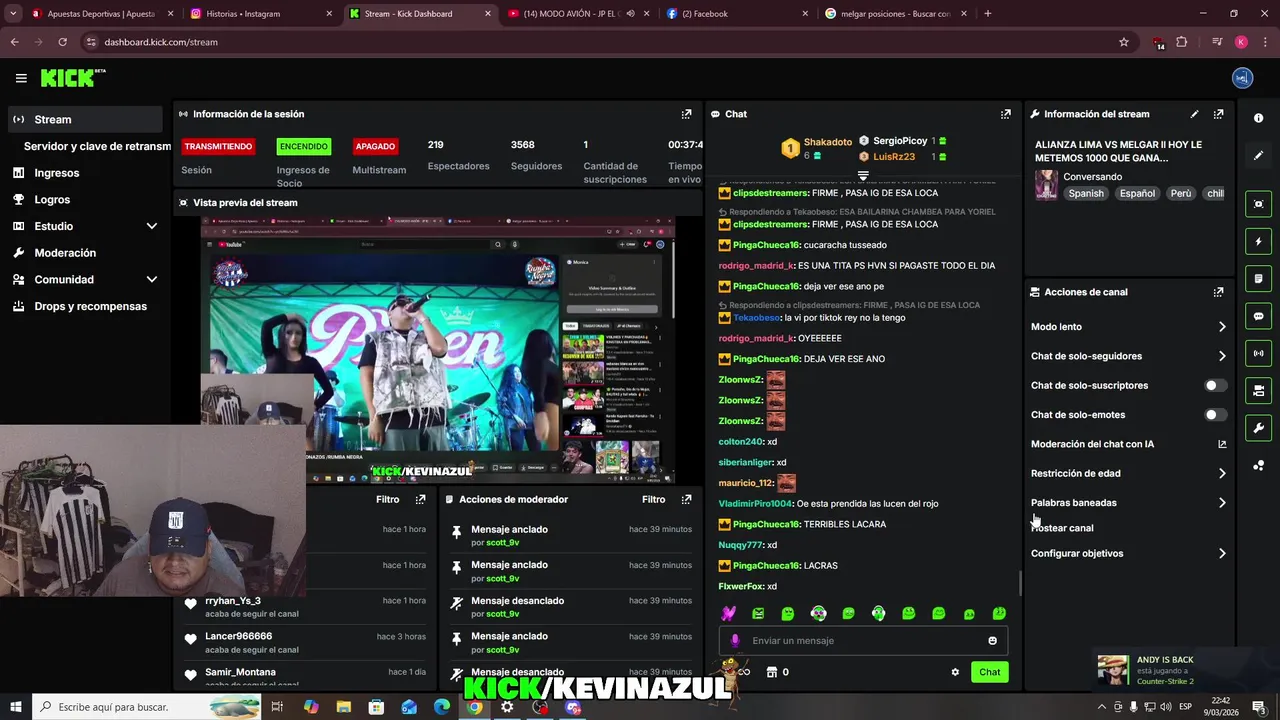Open Chrome from the Windows taskbar
The height and width of the screenshot is (720, 1280).
coord(474,707)
